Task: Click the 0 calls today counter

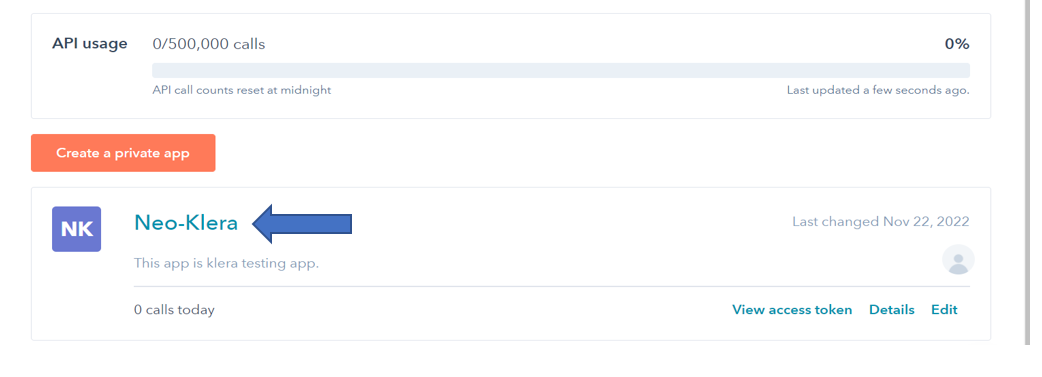Action: [x=174, y=310]
